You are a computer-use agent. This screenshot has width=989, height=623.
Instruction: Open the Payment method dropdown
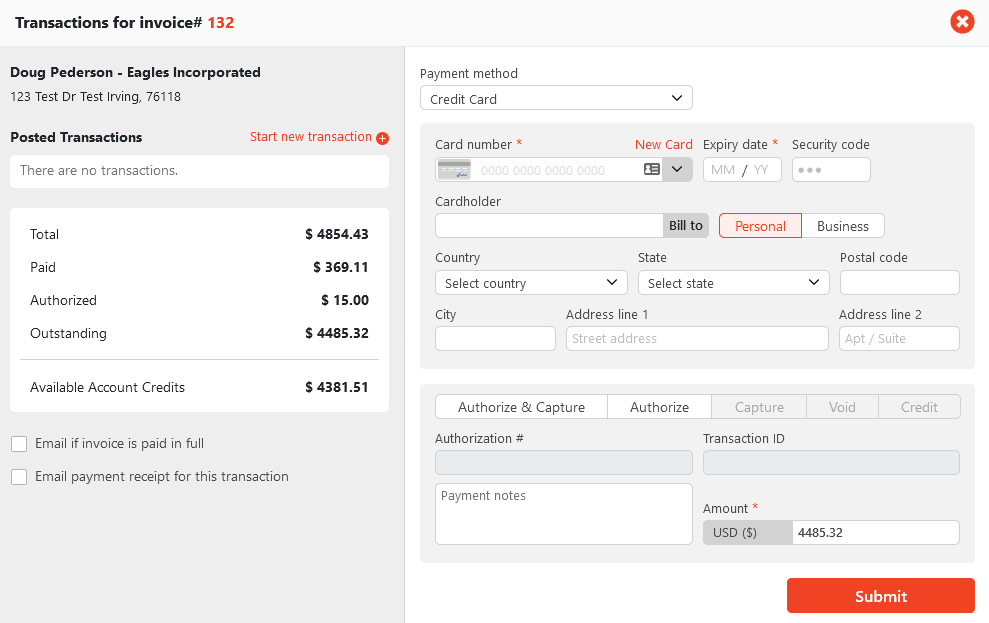pos(556,99)
